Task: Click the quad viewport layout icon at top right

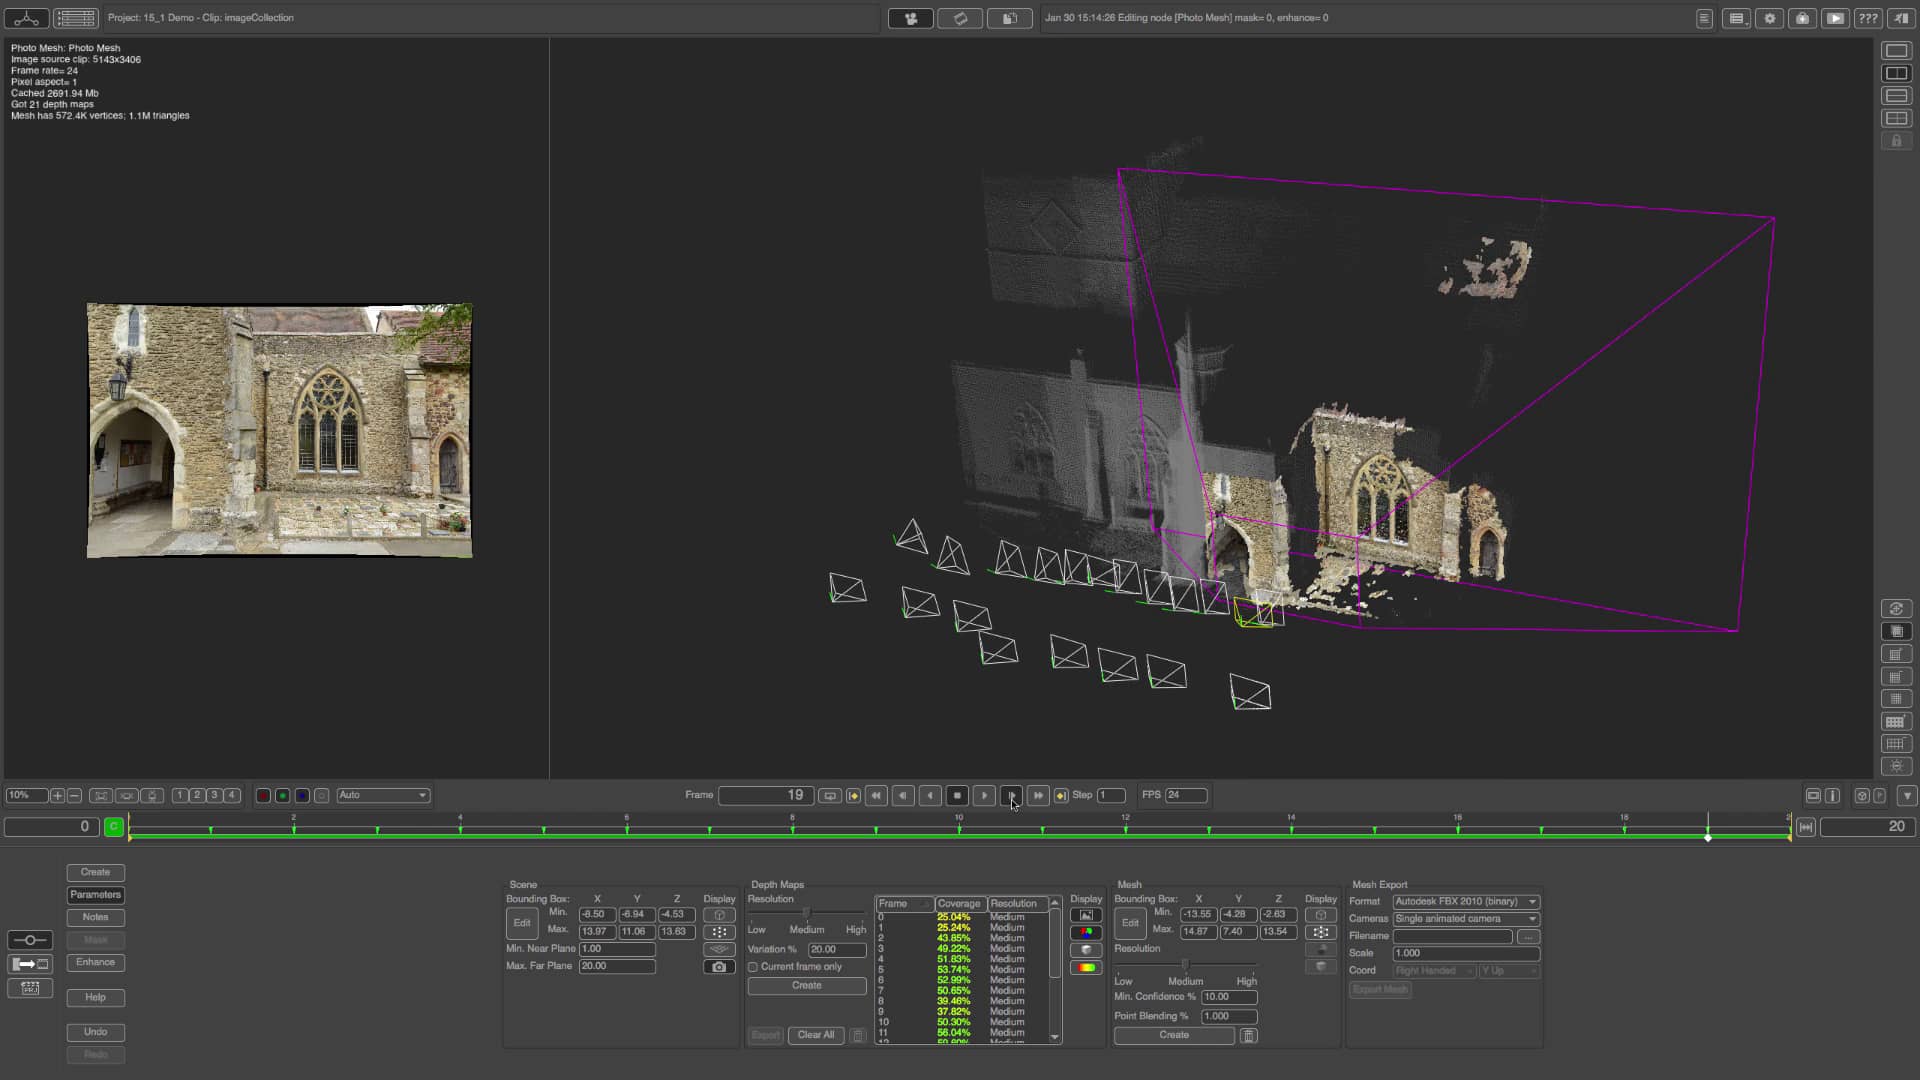Action: click(1896, 118)
